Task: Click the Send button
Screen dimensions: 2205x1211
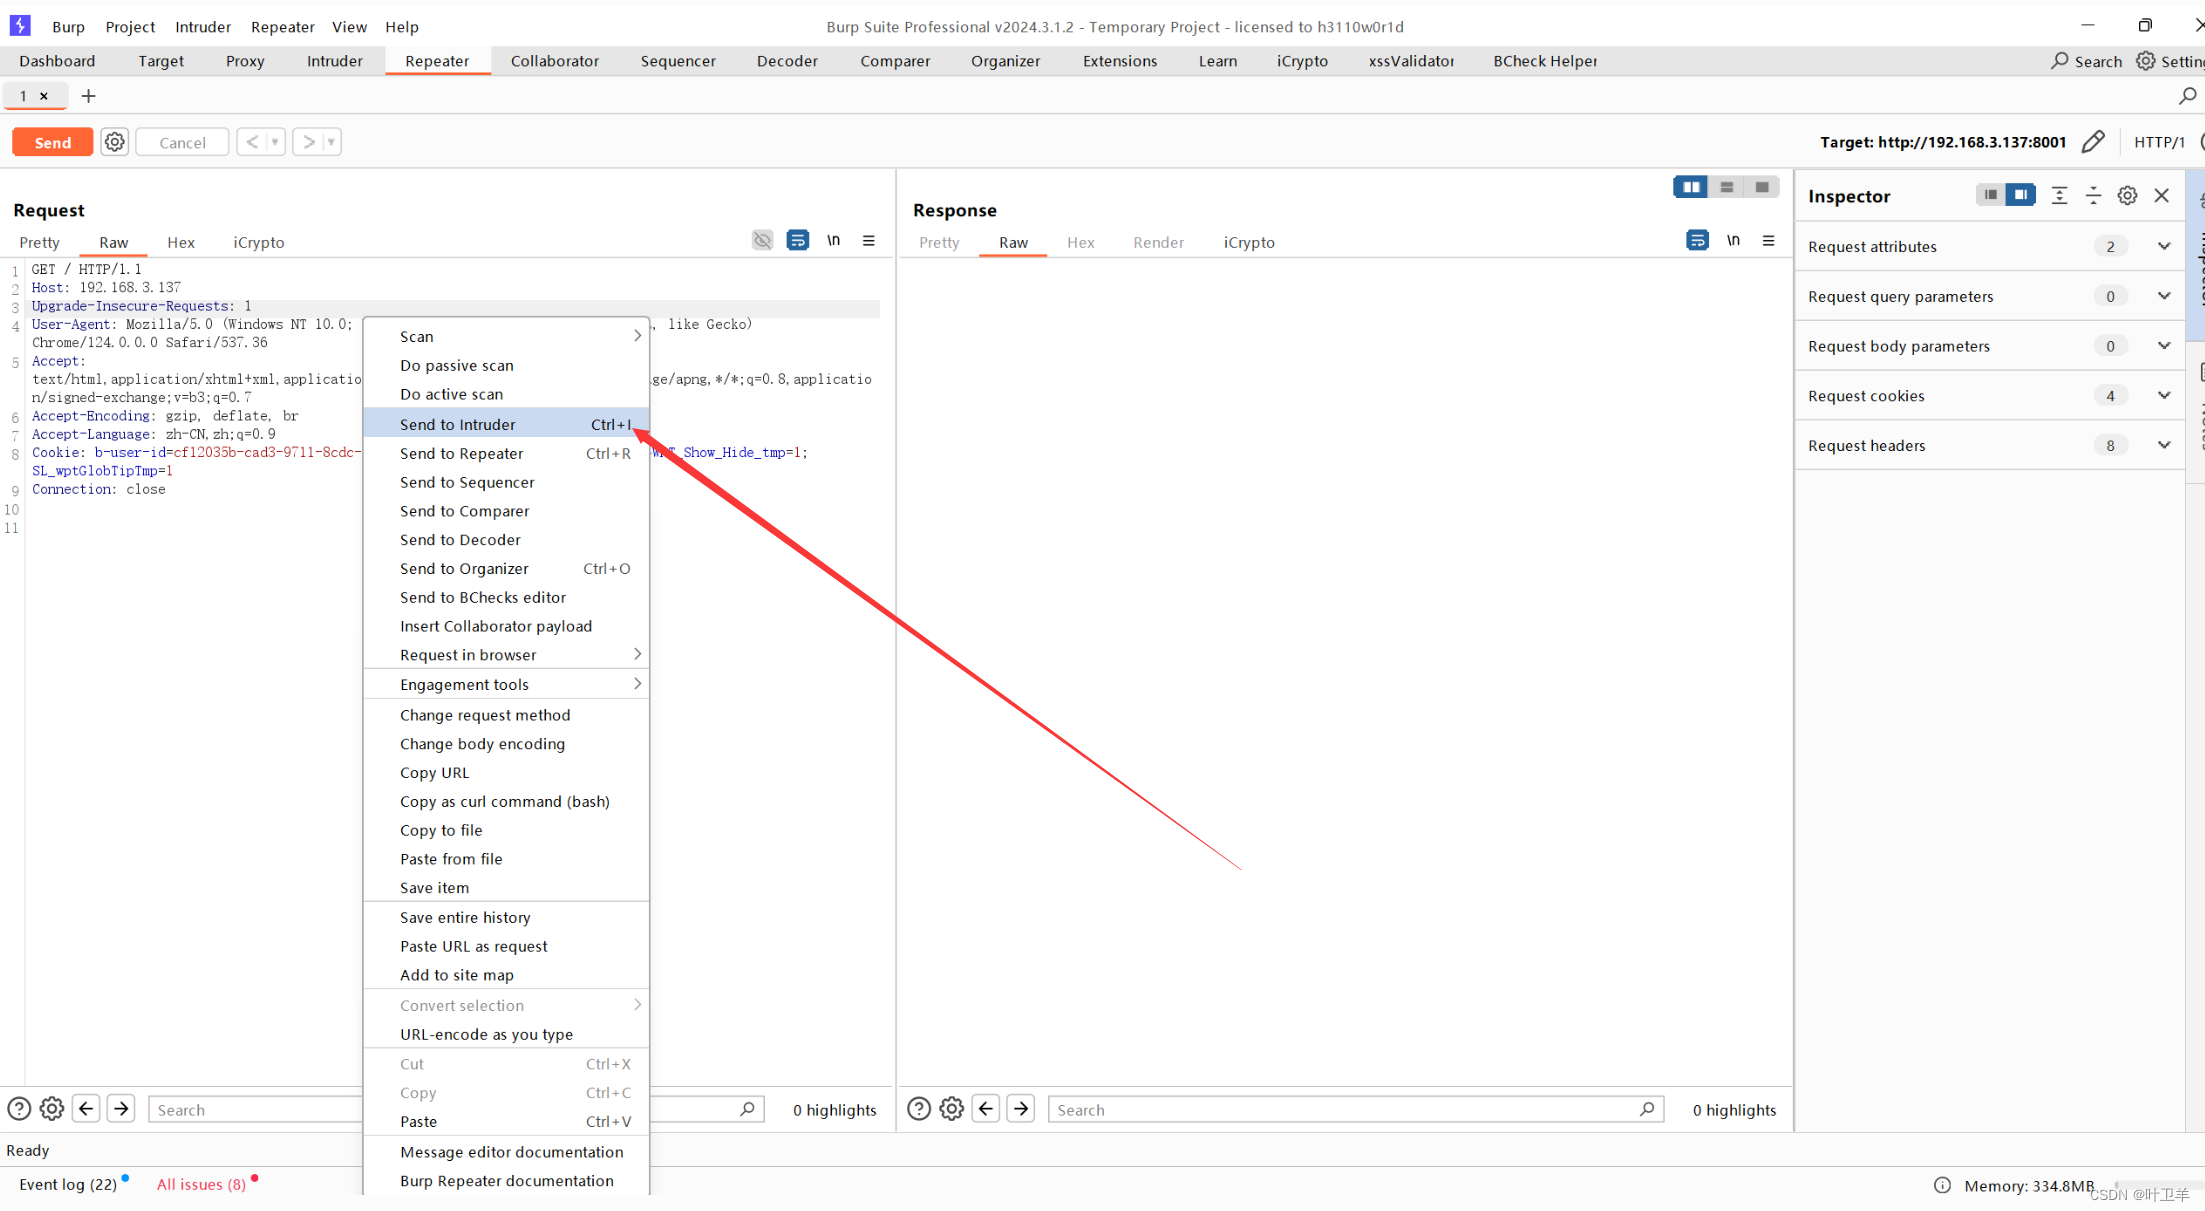Action: (x=53, y=142)
